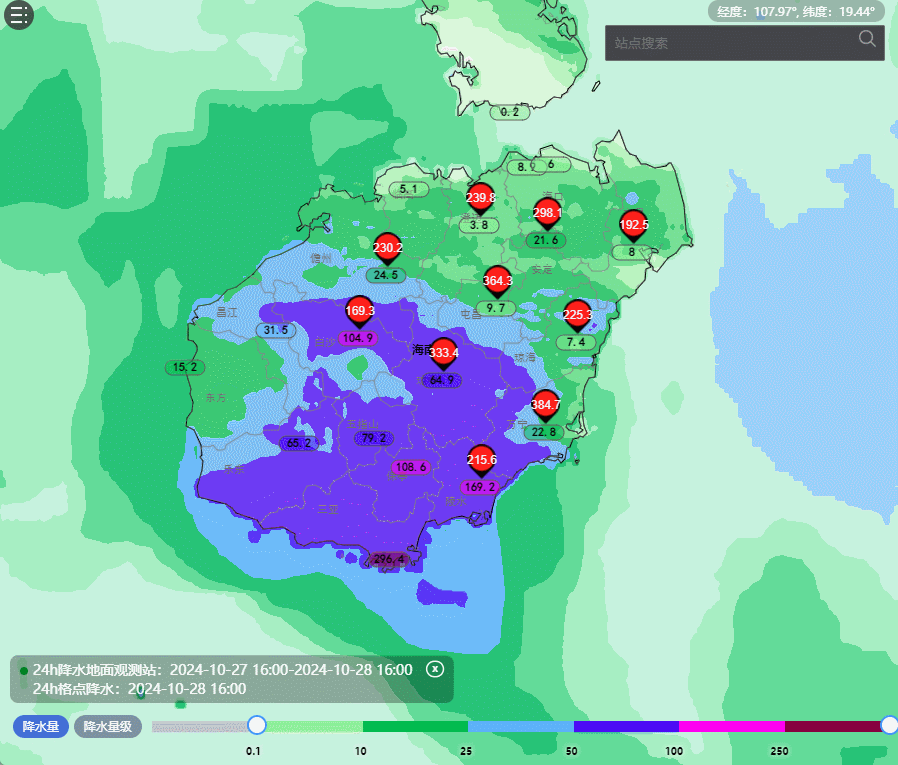Click the 108.6 grid value label
The height and width of the screenshot is (765, 898).
tap(411, 467)
